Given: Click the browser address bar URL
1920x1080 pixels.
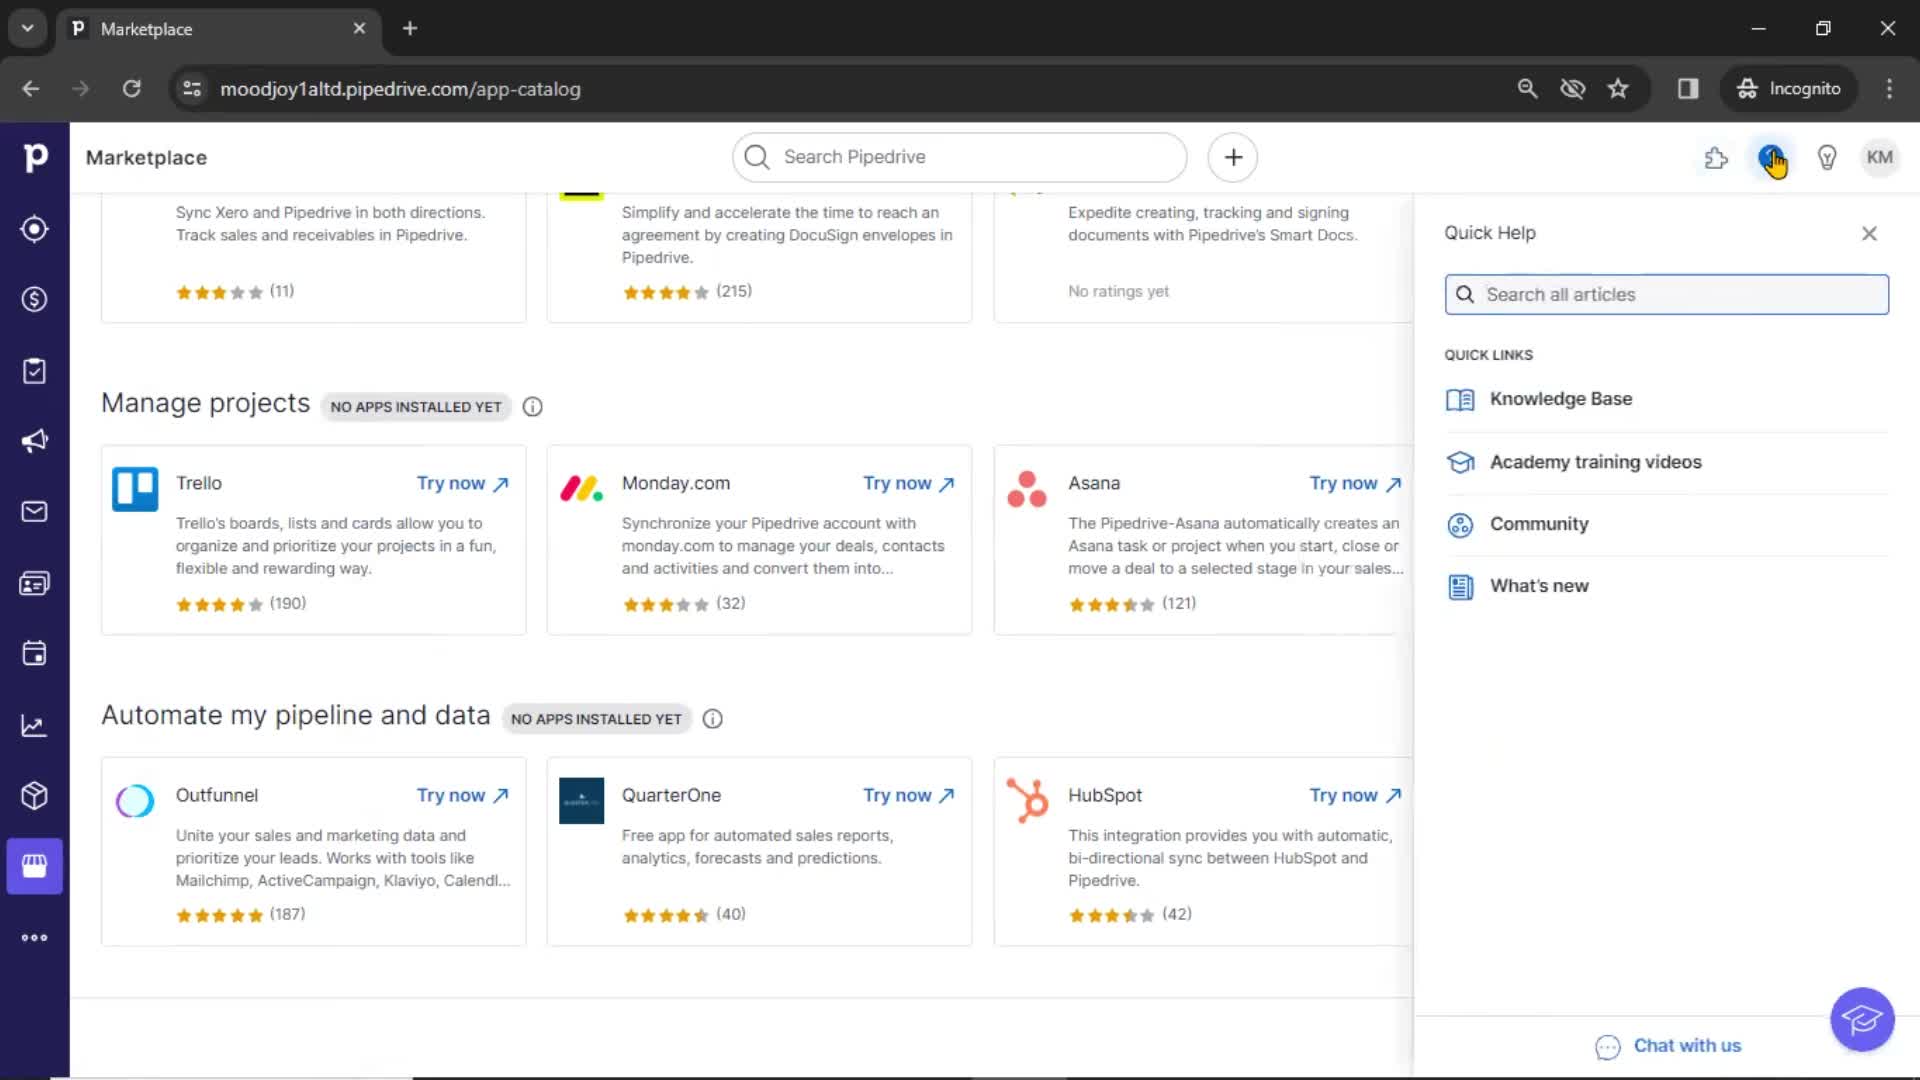Looking at the screenshot, I should [400, 89].
